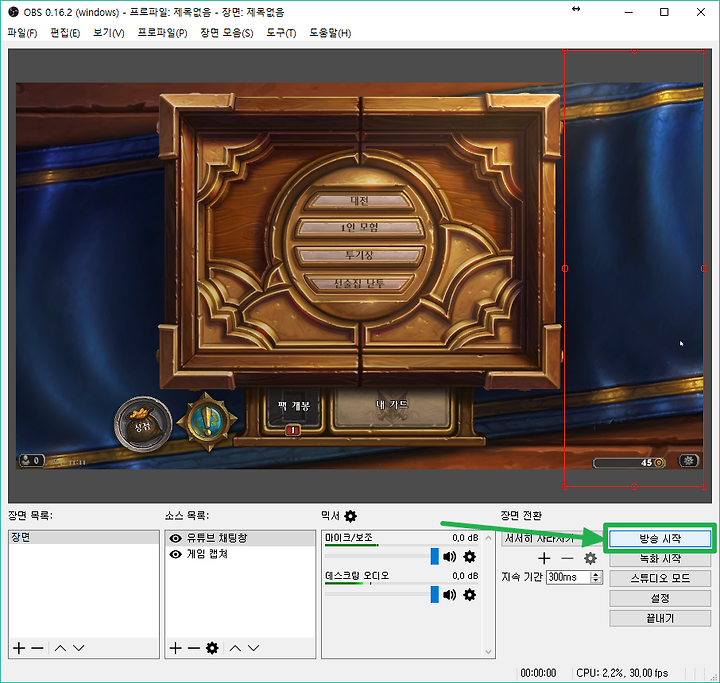Move source down with the down arrow
The height and width of the screenshot is (683, 720).
(x=253, y=648)
